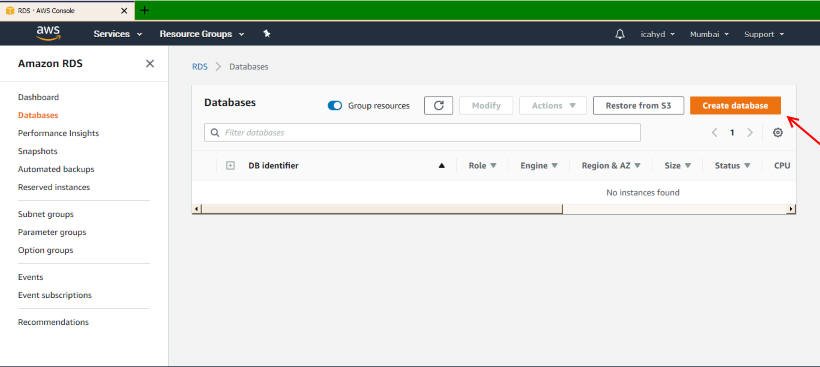Click Create database button
The width and height of the screenshot is (820, 367).
(x=735, y=106)
